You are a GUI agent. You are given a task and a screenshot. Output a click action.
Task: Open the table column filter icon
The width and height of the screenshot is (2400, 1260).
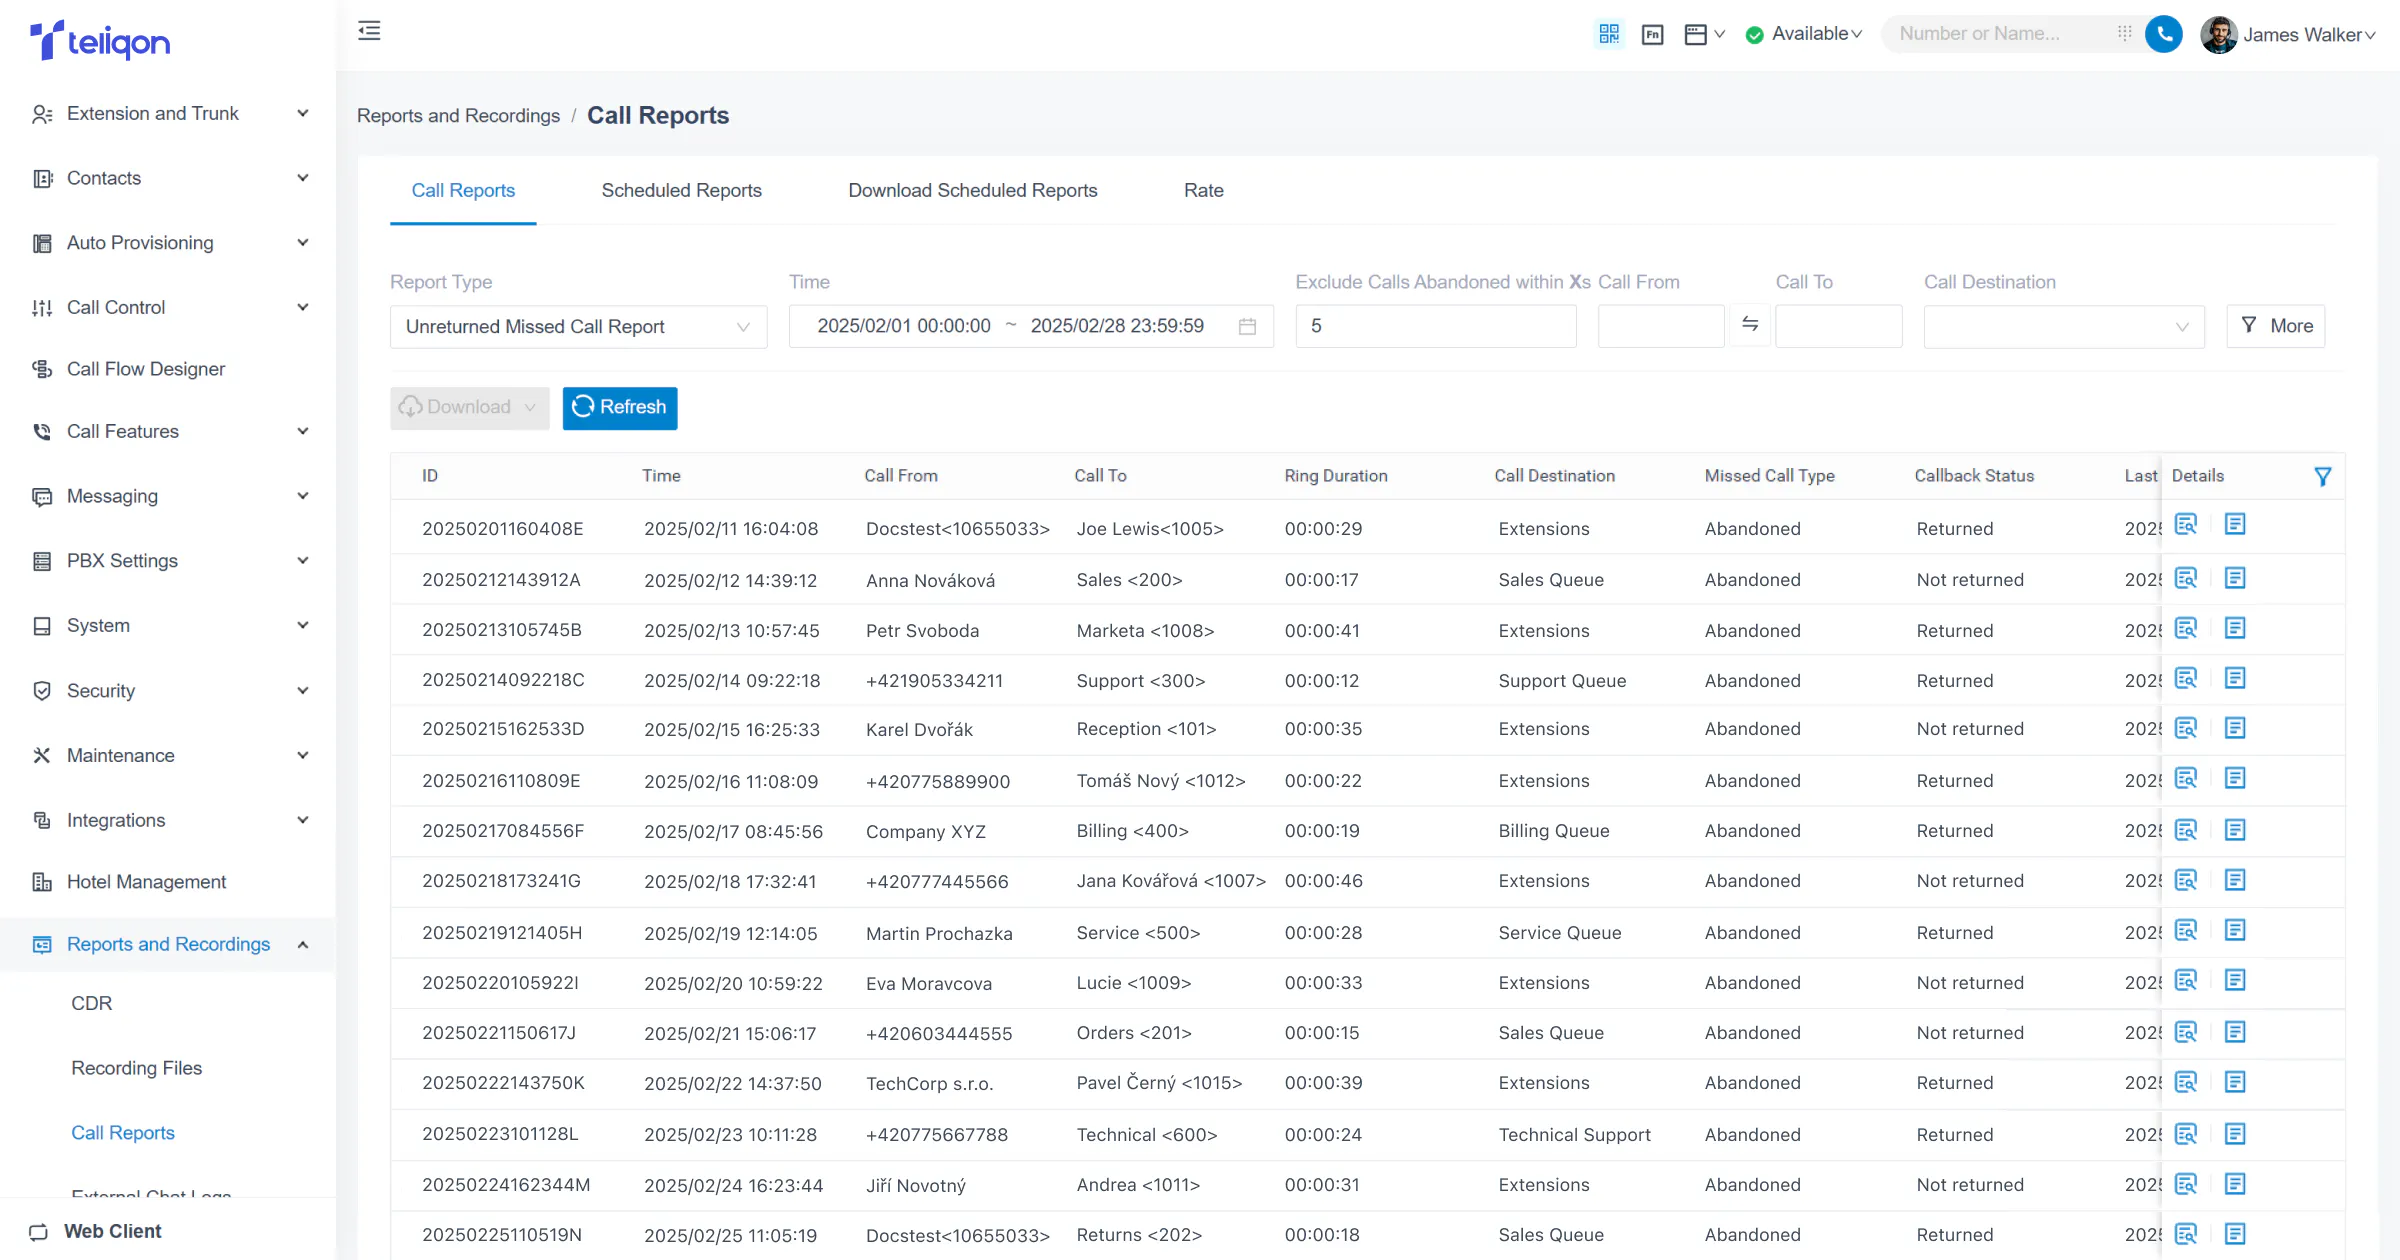pos(2323,477)
